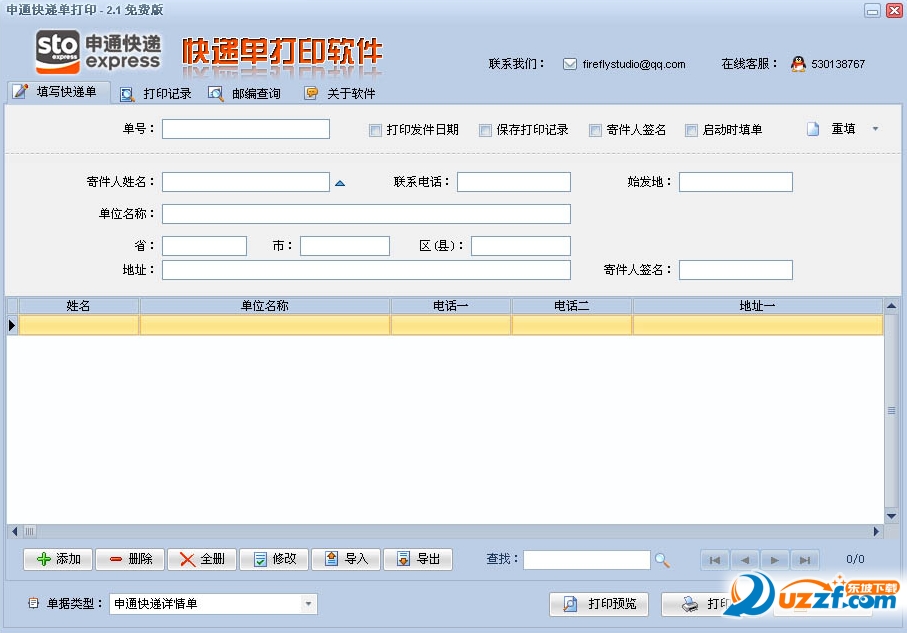Image resolution: width=907 pixels, height=633 pixels.
Task: Click the horizontal scrollbar left arrow
Action: click(x=14, y=531)
